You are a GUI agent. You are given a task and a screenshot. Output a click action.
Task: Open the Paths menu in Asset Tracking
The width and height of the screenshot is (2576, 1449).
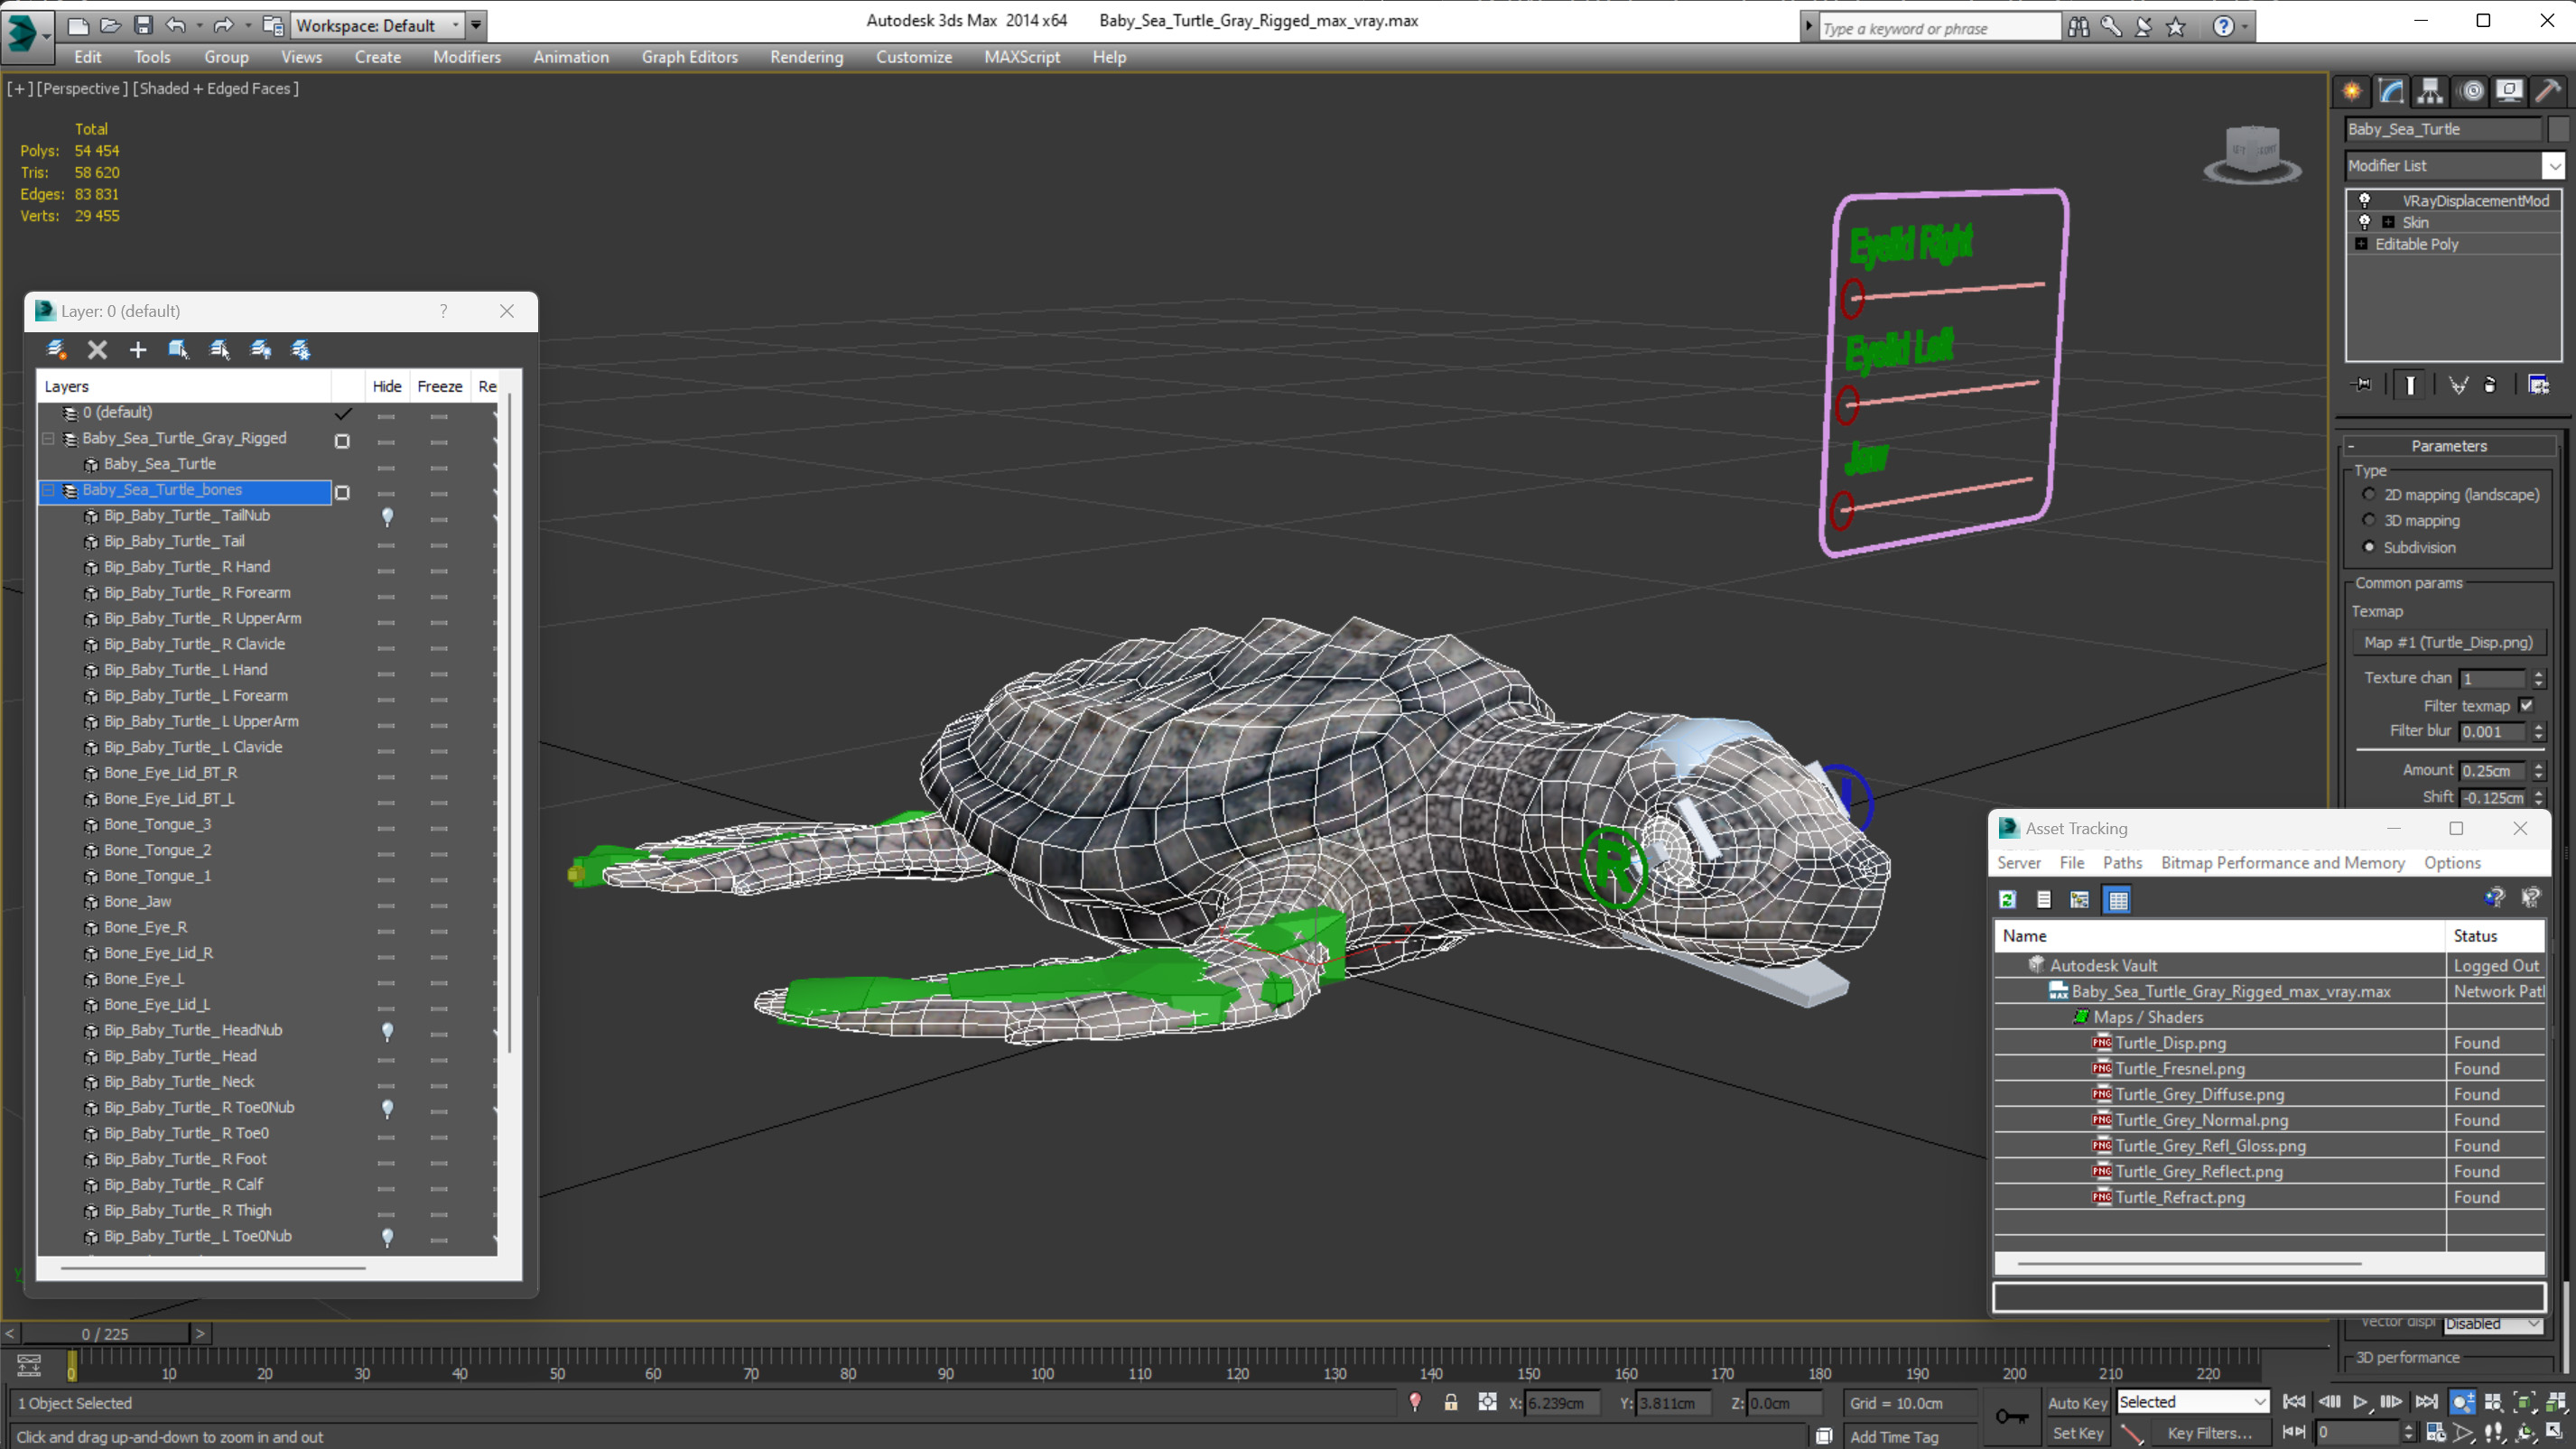(x=2122, y=862)
